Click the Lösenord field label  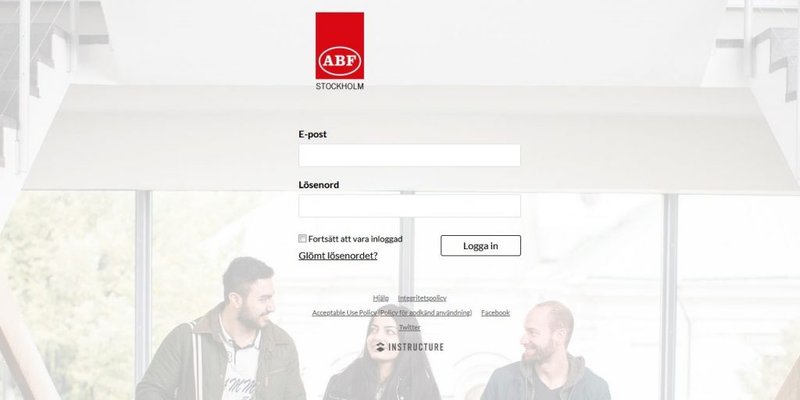pos(319,185)
